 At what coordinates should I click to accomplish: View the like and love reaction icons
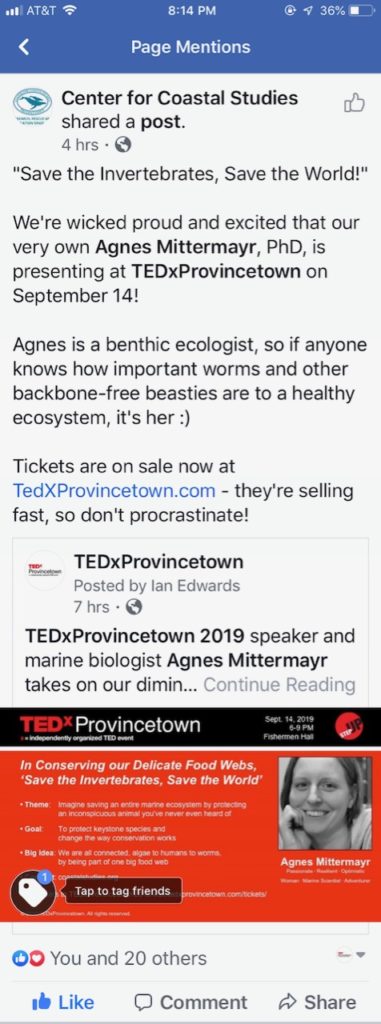pos(28,959)
